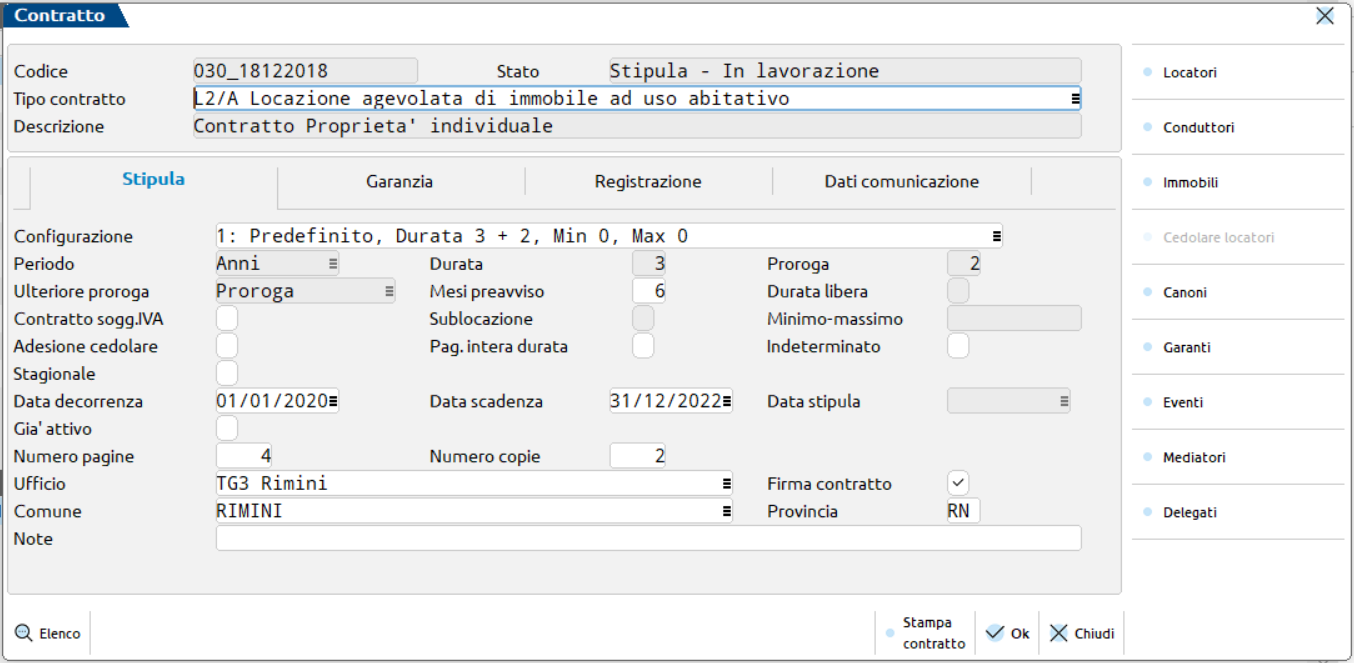Image resolution: width=1354 pixels, height=663 pixels.
Task: Switch to the Registrazione tab
Action: tap(647, 181)
